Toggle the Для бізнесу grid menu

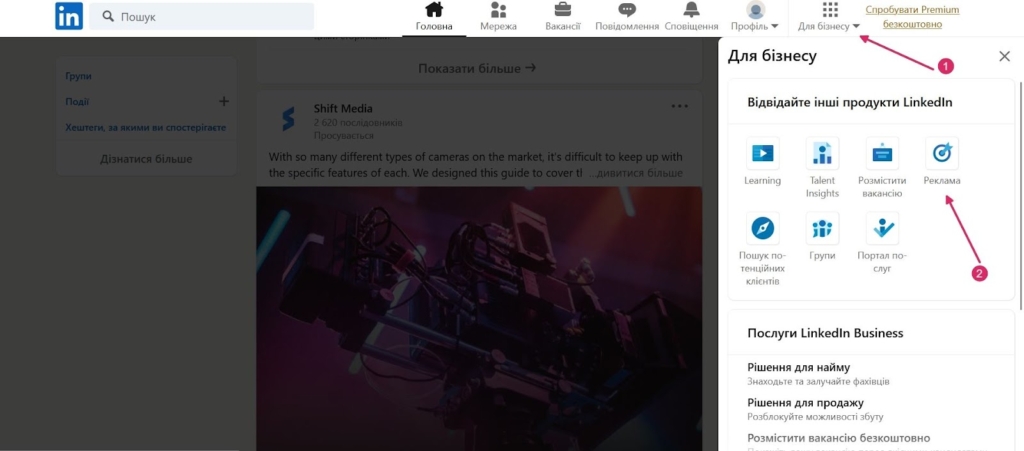829,17
